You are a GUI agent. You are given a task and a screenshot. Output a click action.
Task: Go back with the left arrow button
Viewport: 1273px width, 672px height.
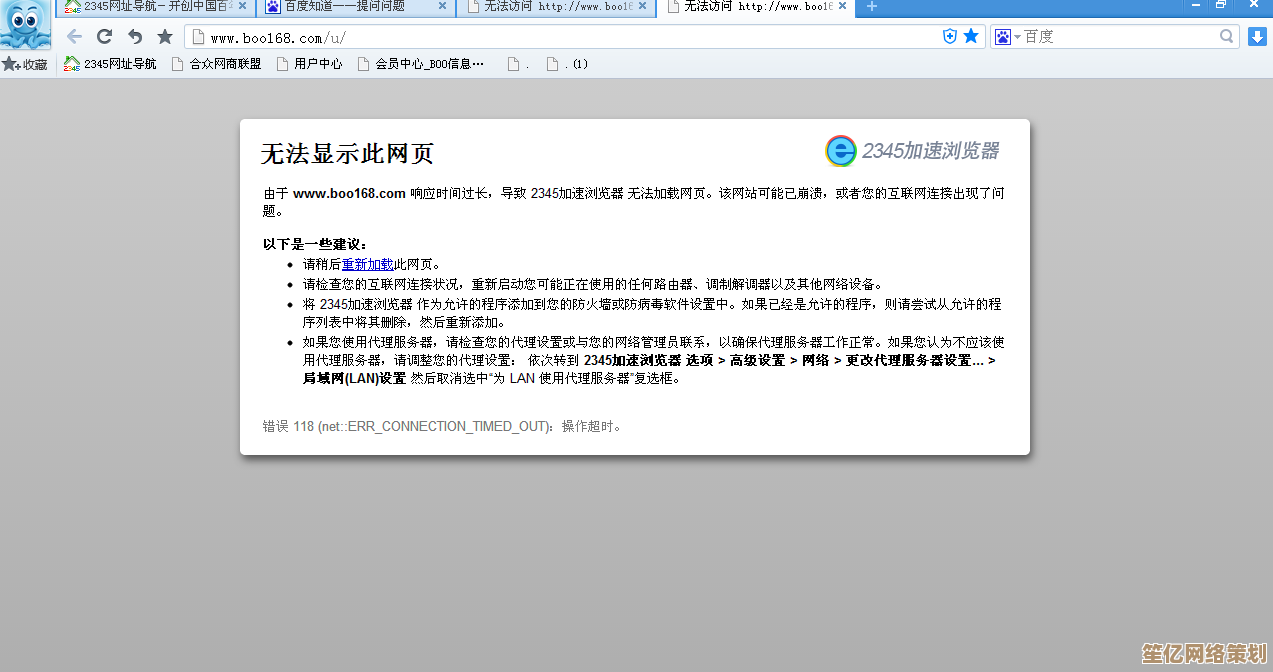(74, 37)
